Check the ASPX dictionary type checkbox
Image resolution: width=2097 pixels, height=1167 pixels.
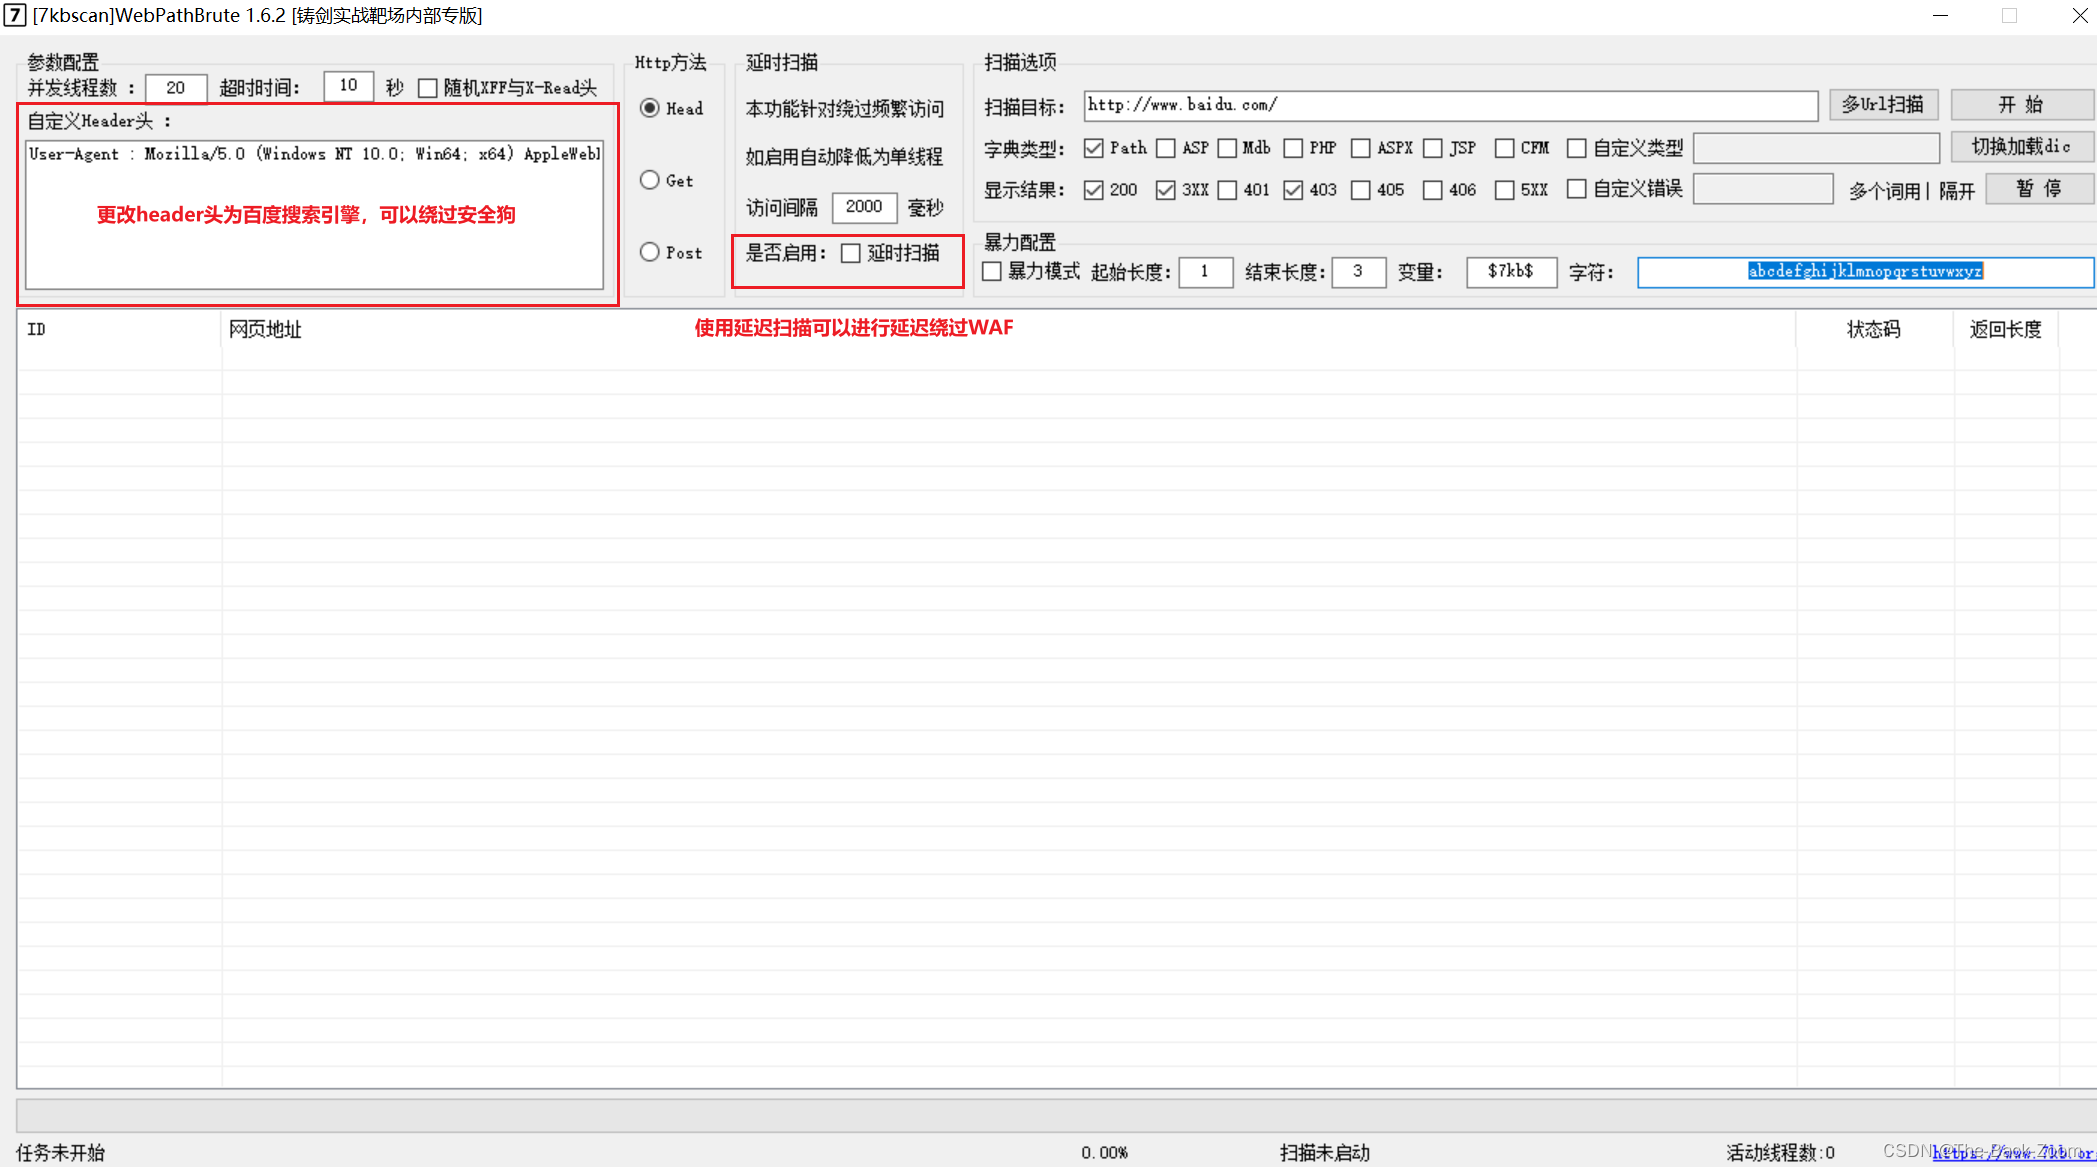(x=1361, y=148)
